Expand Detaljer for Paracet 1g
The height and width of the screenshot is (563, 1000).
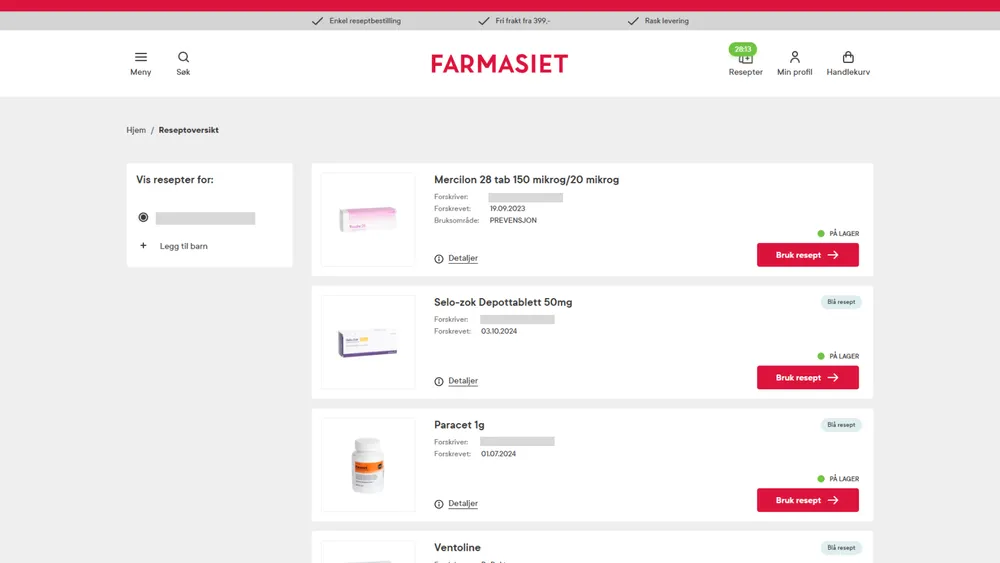pyautogui.click(x=462, y=503)
